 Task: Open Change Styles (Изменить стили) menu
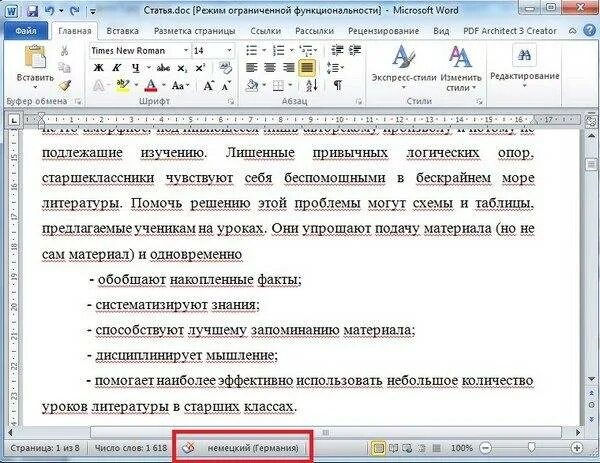tap(460, 69)
